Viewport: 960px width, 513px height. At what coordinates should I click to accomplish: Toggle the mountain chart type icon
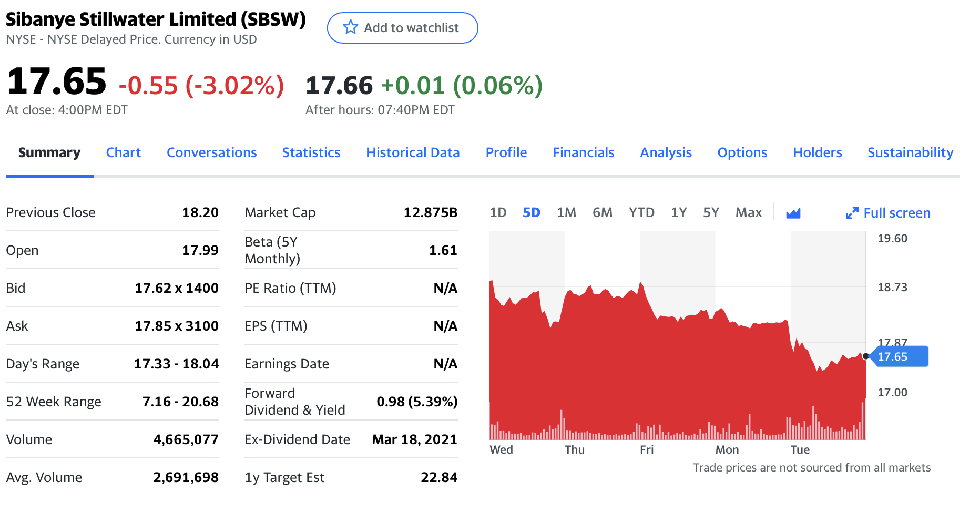[x=793, y=213]
